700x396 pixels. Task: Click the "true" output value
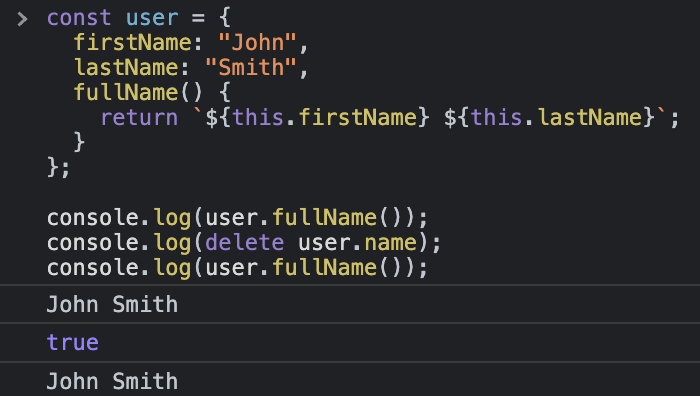(73, 343)
